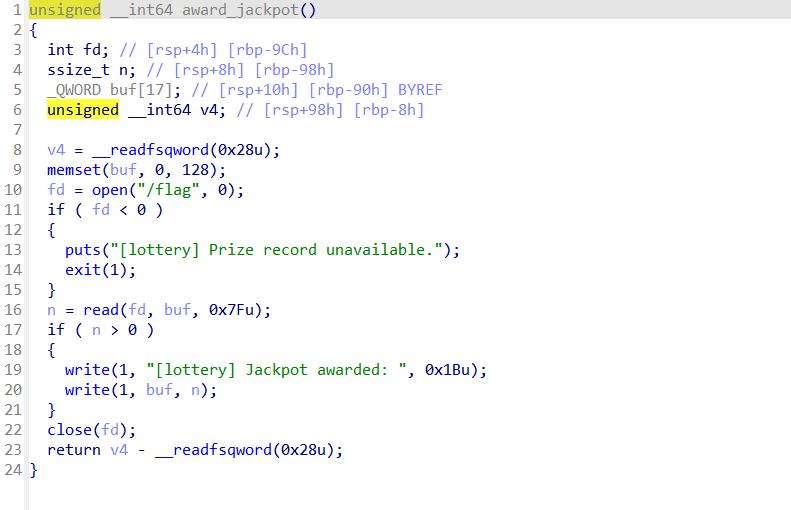
Task: Click the _QWORD buf[17] declaration
Action: (x=114, y=90)
